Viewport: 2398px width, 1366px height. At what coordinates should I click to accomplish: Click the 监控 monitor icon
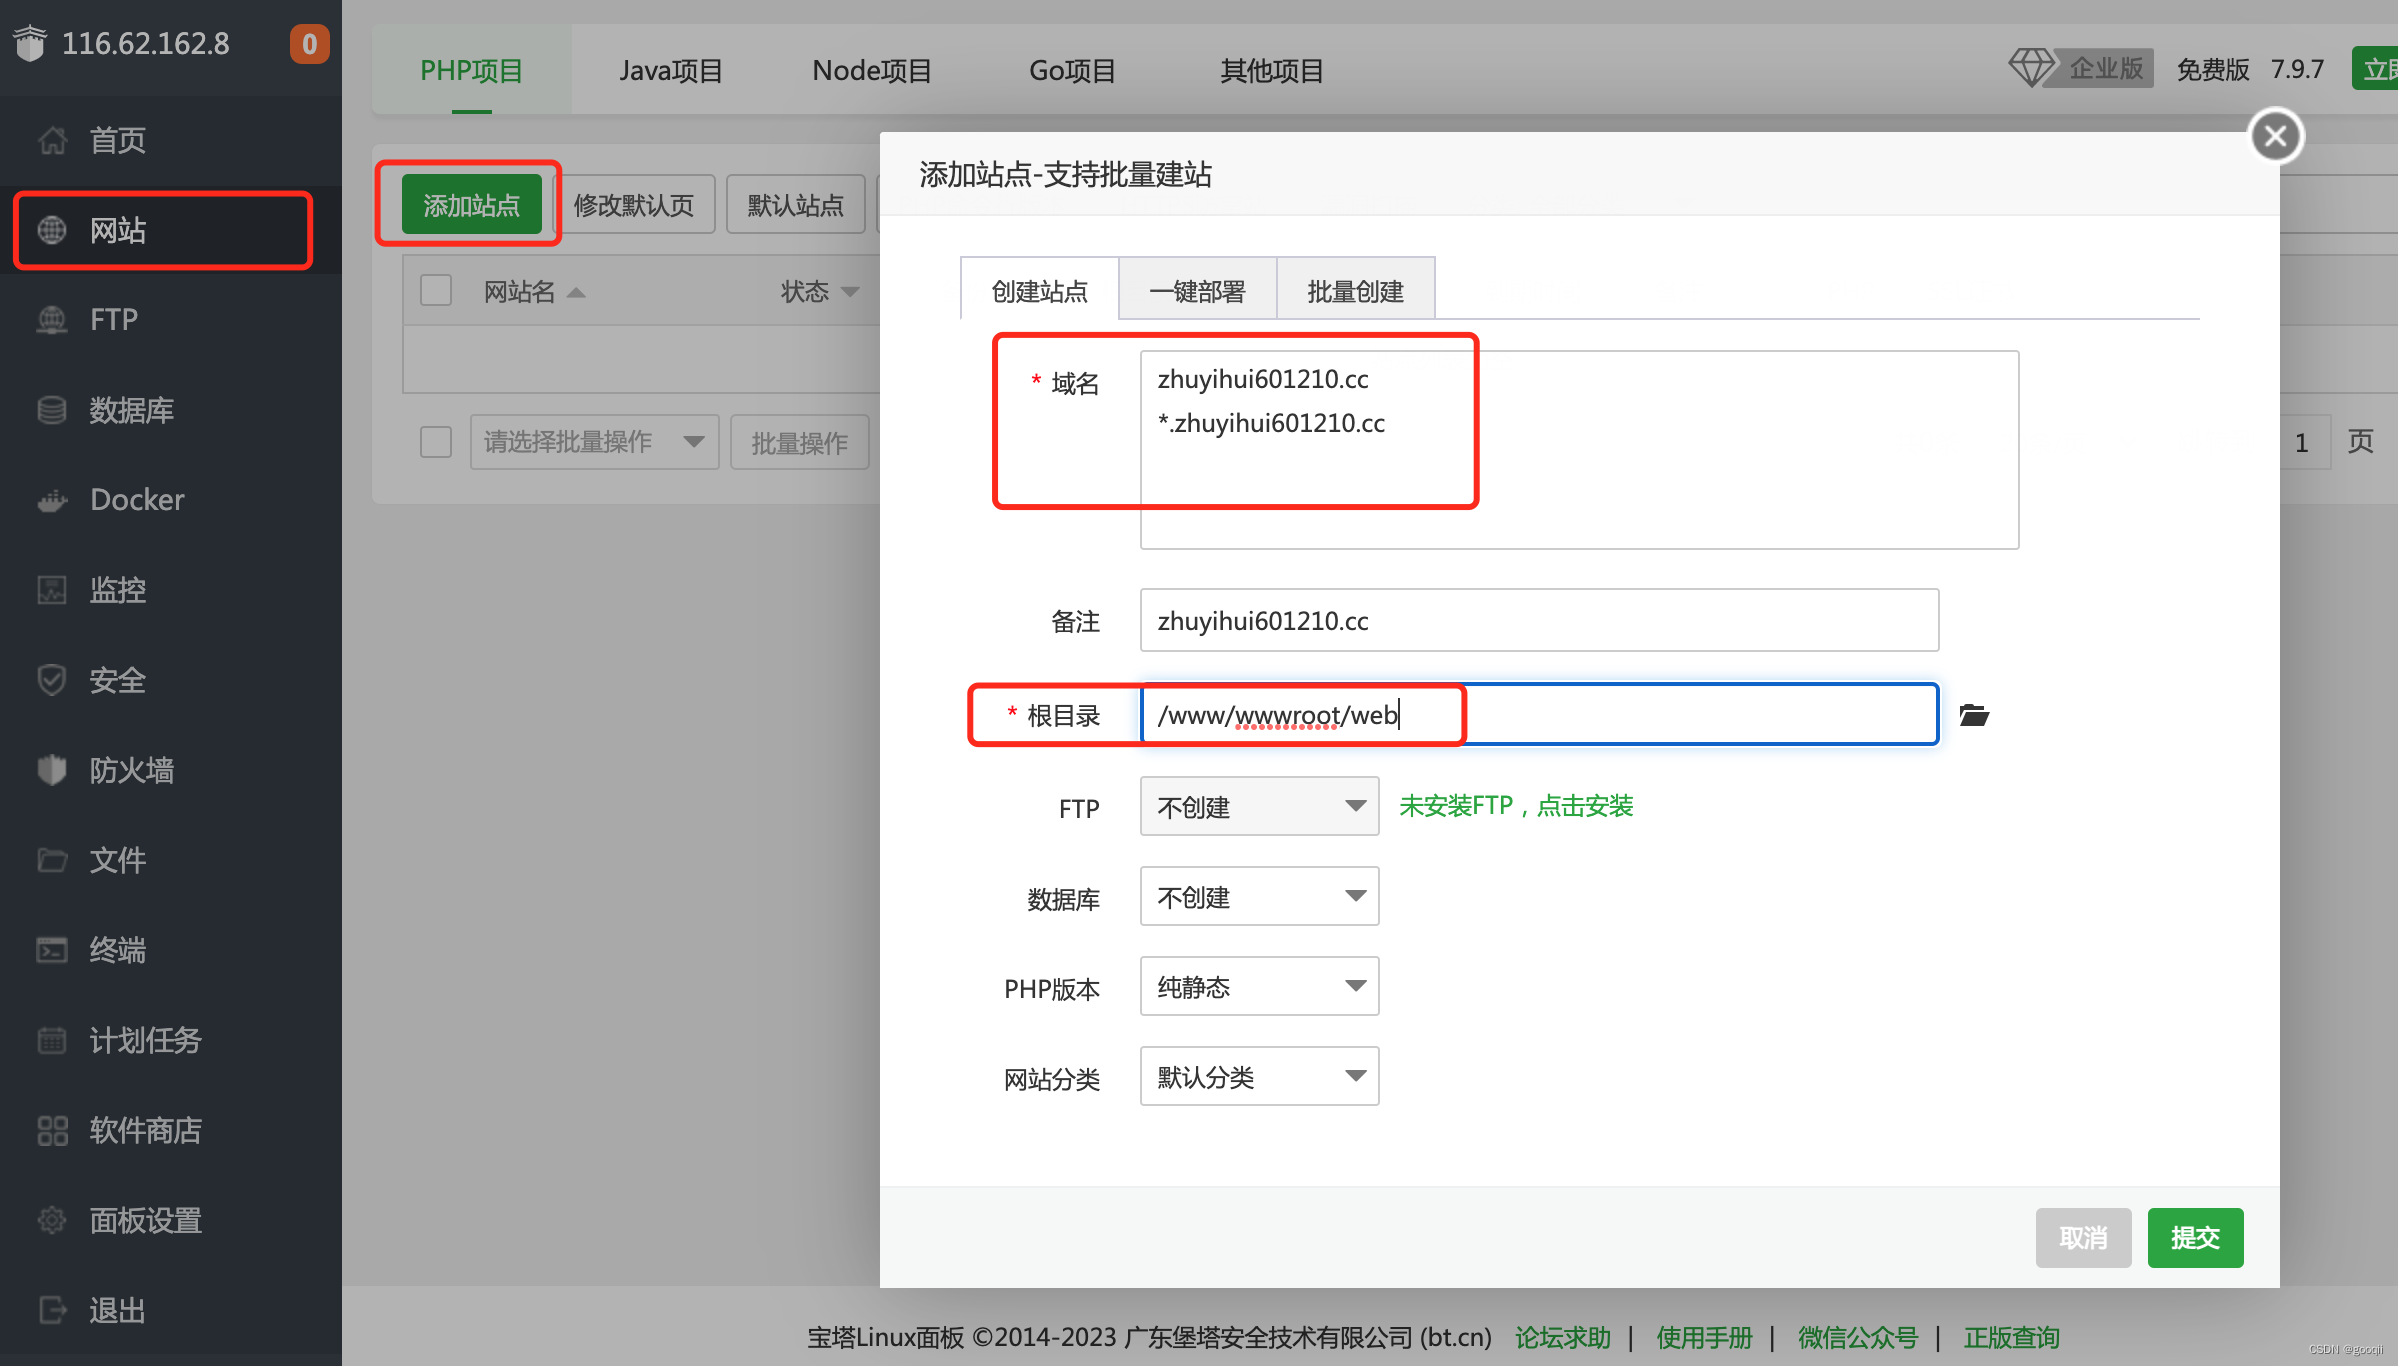point(52,590)
